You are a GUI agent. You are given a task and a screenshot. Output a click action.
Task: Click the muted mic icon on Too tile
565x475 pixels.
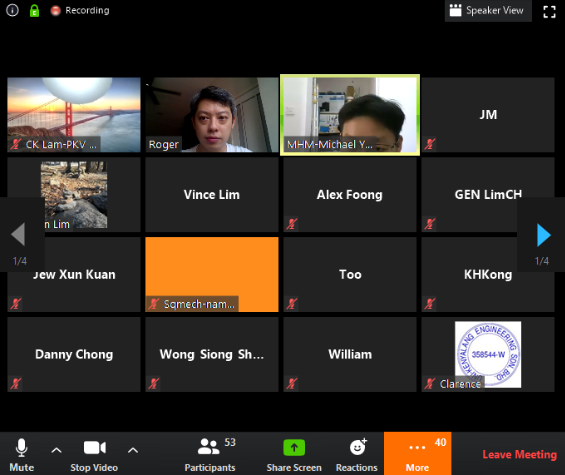tap(292, 304)
